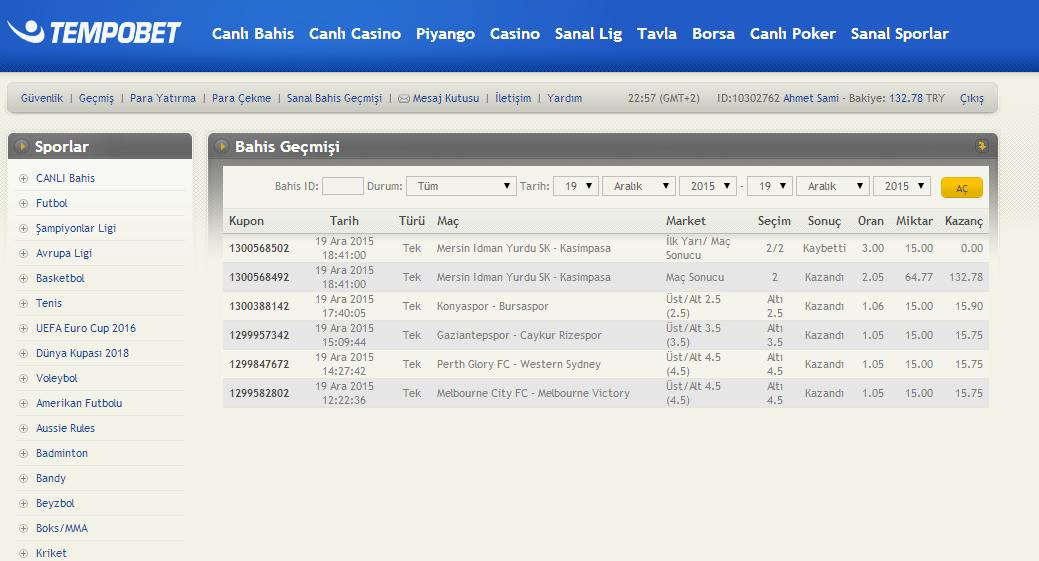This screenshot has height=561, width=1039.
Task: Open the start month Aralık dropdown
Action: pyautogui.click(x=638, y=186)
